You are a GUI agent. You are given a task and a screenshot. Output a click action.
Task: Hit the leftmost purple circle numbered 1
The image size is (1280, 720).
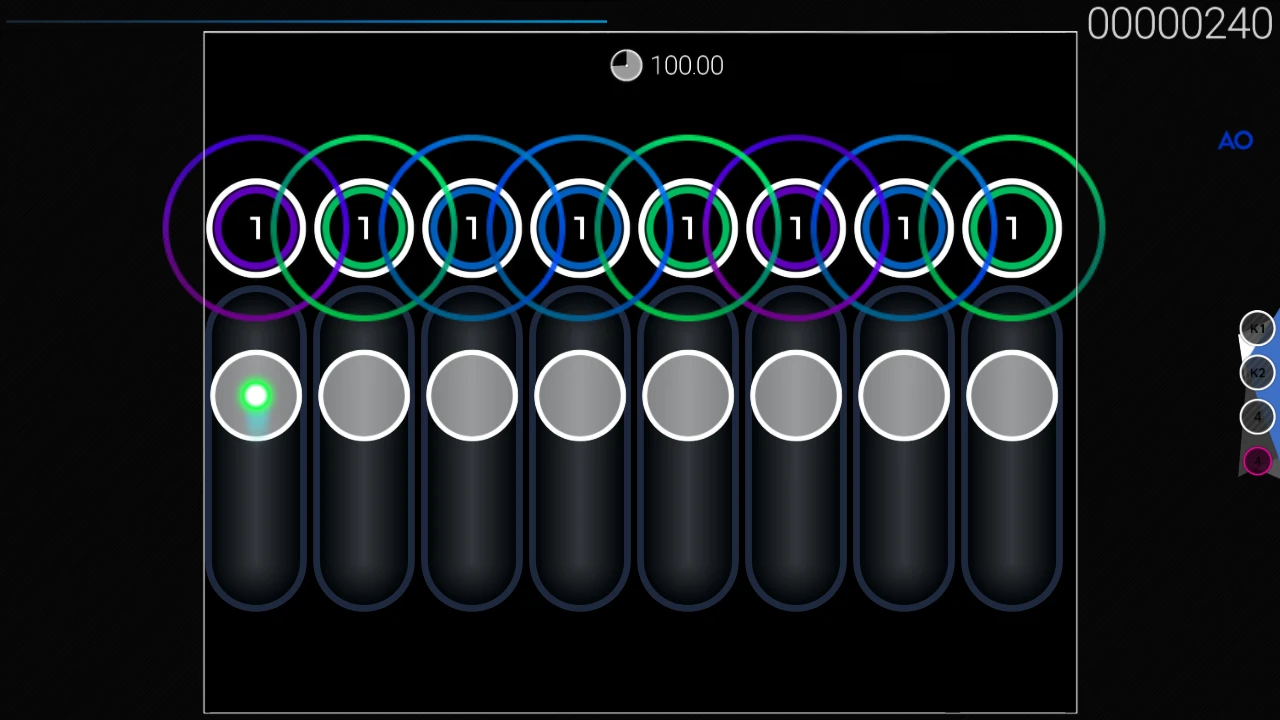[256, 229]
